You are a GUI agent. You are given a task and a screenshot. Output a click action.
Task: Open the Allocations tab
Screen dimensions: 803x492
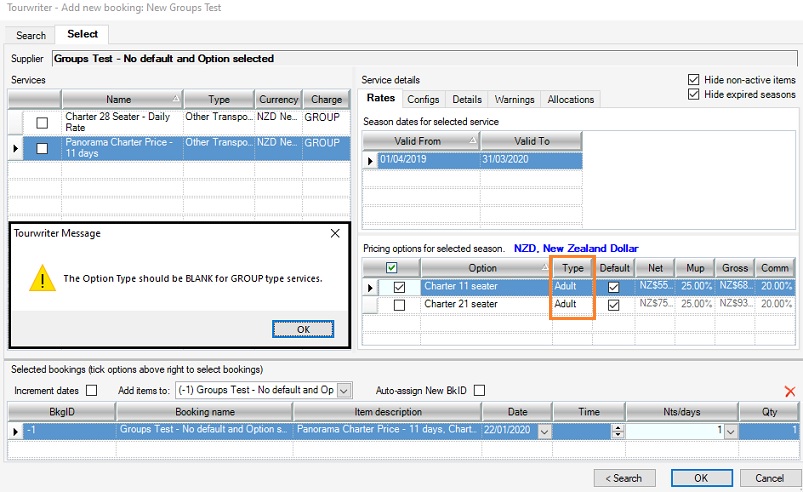pyautogui.click(x=570, y=99)
